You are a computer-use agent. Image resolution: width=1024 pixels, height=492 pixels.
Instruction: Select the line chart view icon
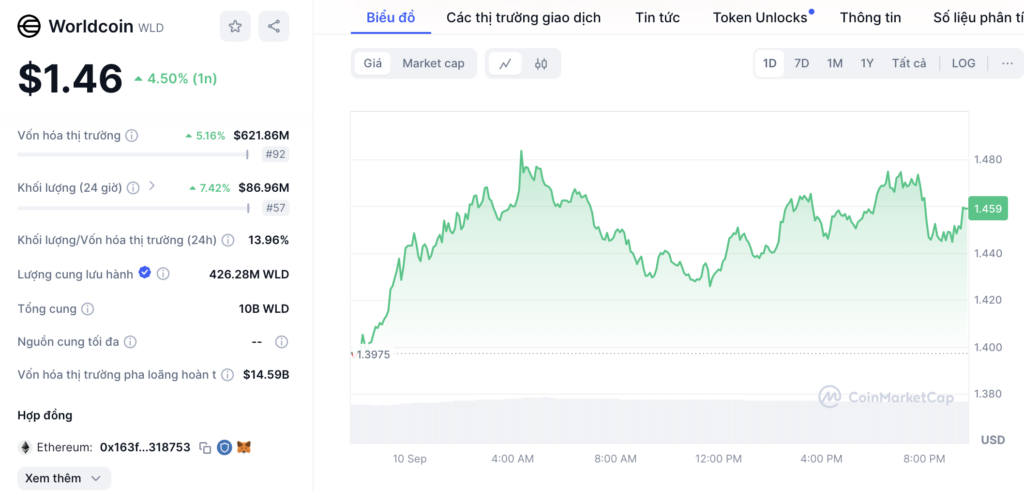[505, 63]
